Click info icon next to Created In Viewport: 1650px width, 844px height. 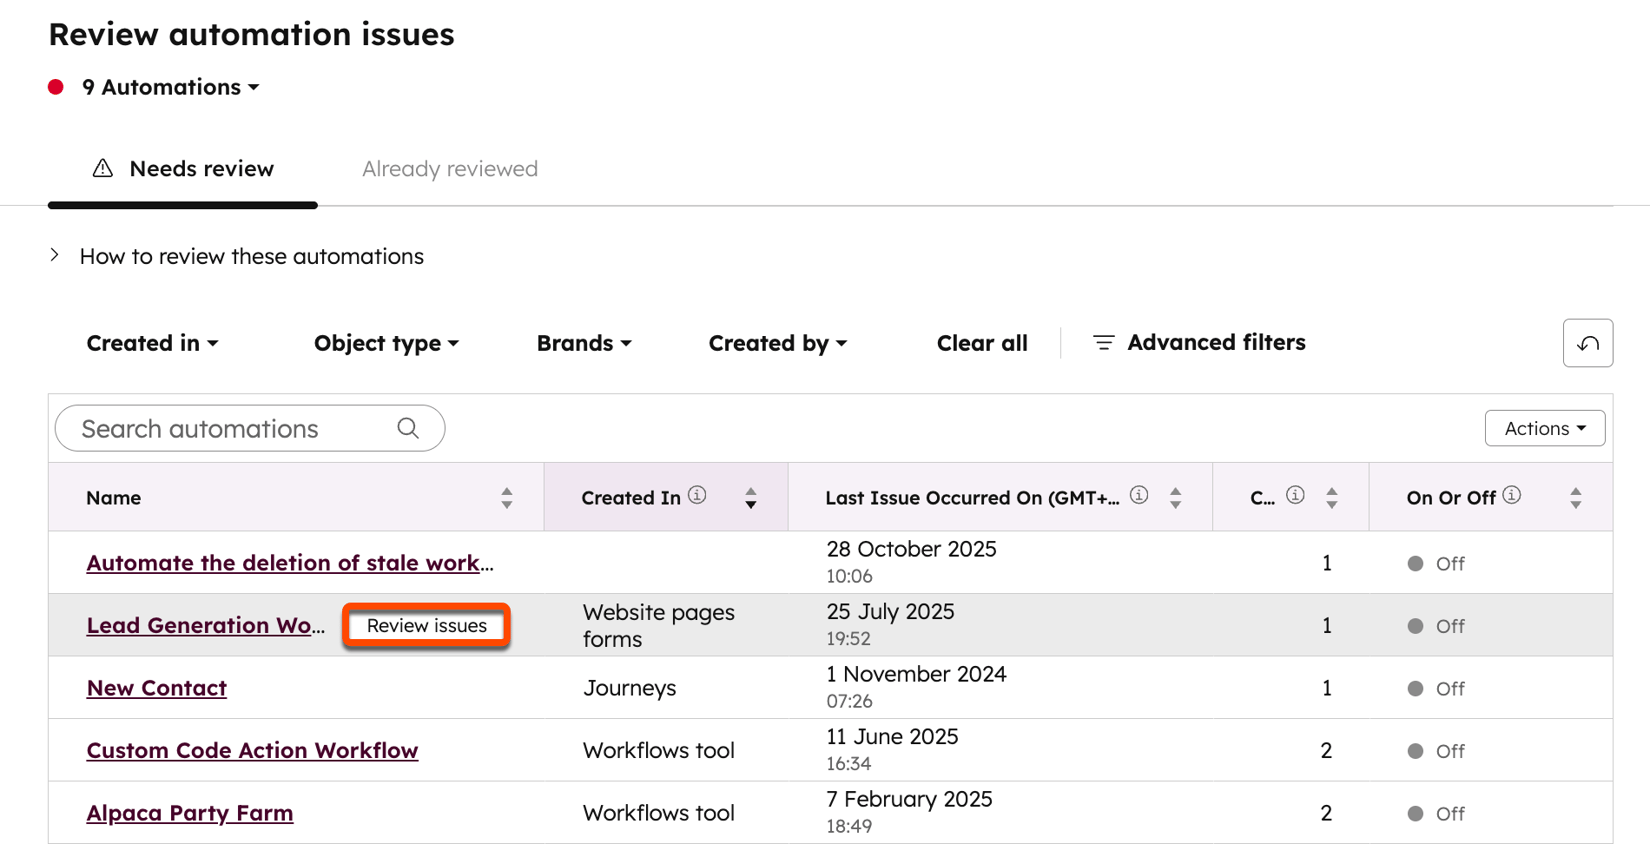coord(697,495)
